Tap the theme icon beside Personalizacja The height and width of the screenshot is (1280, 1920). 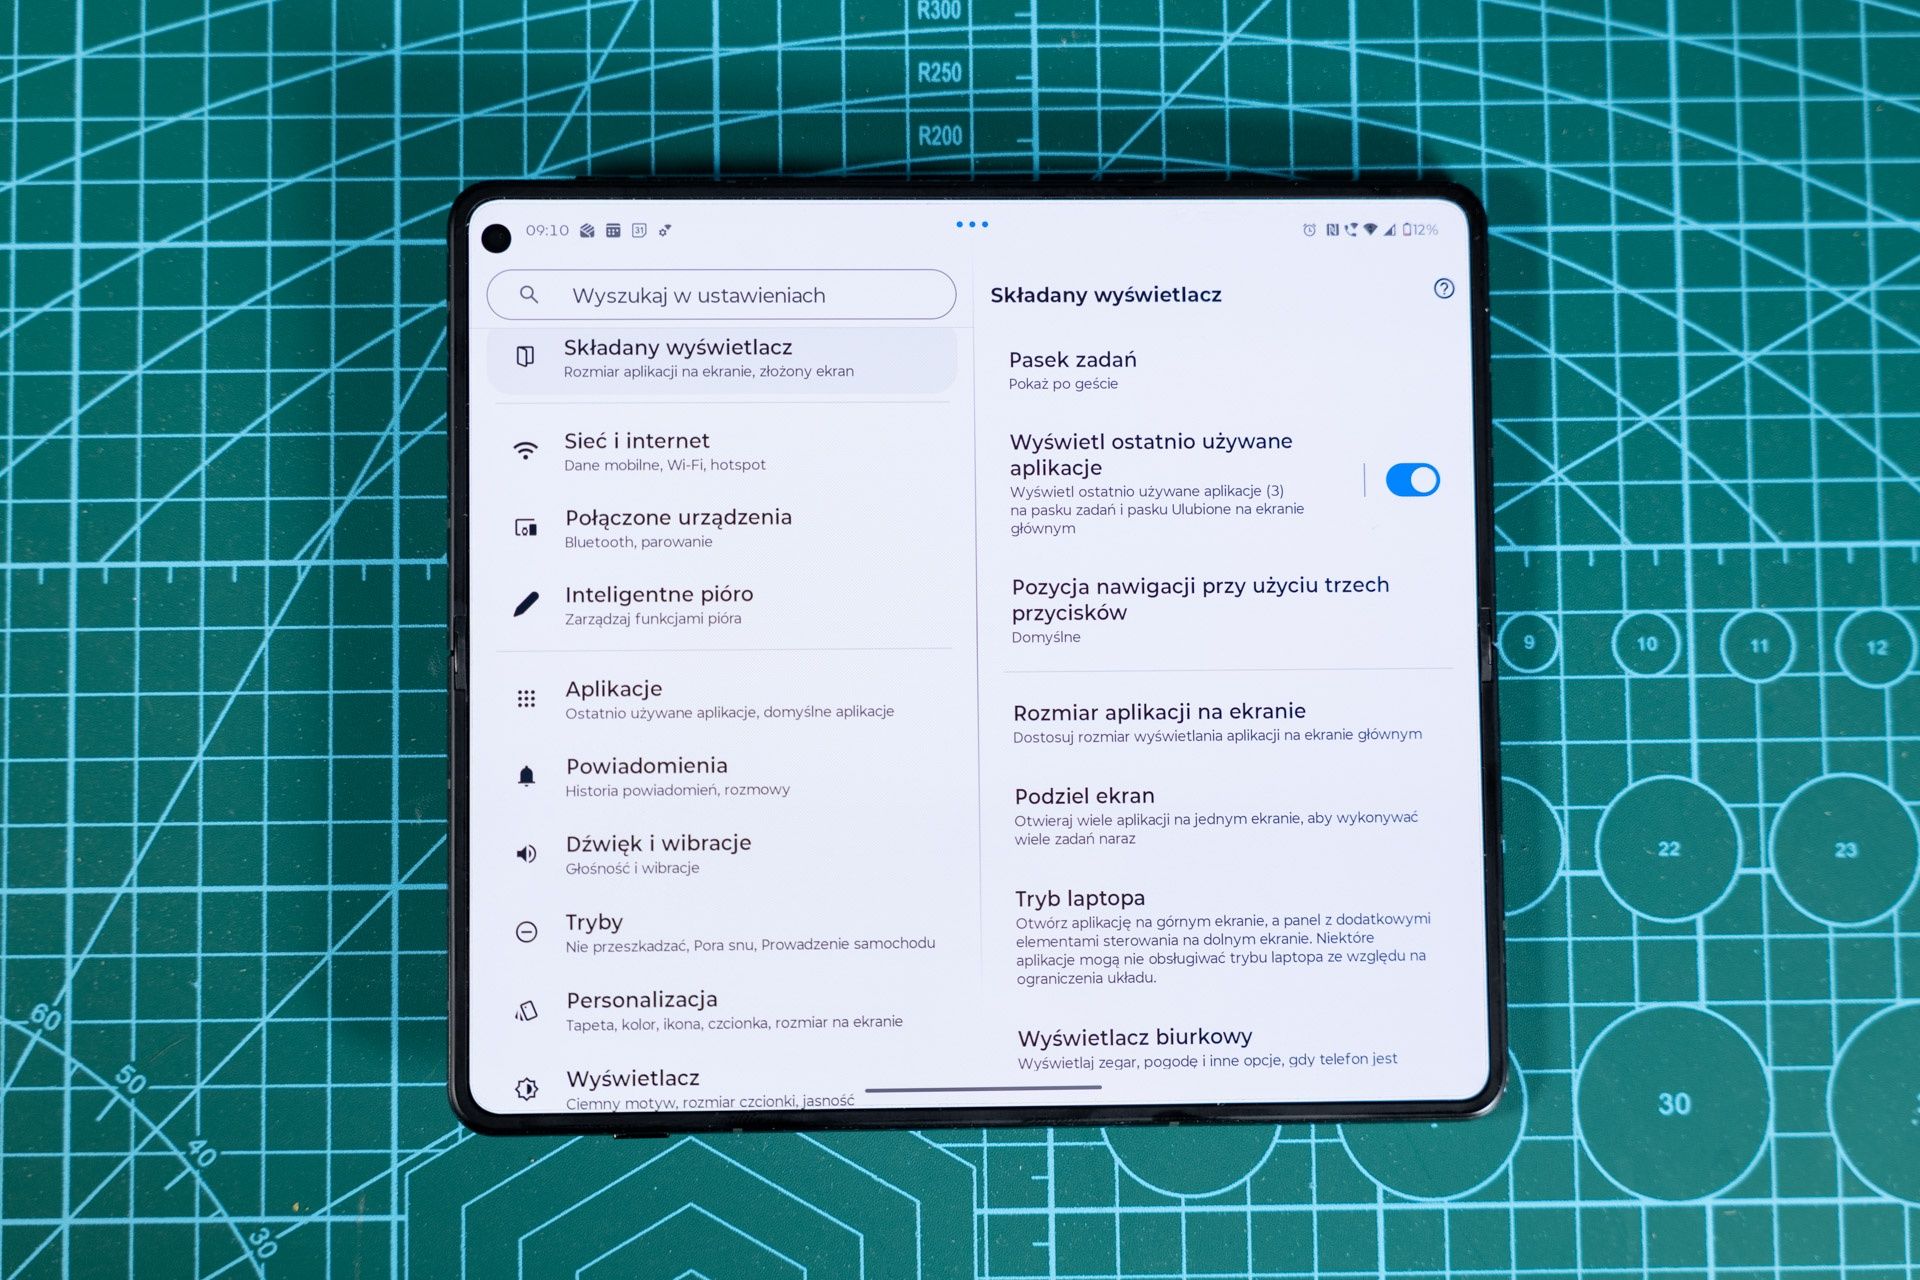(527, 1010)
